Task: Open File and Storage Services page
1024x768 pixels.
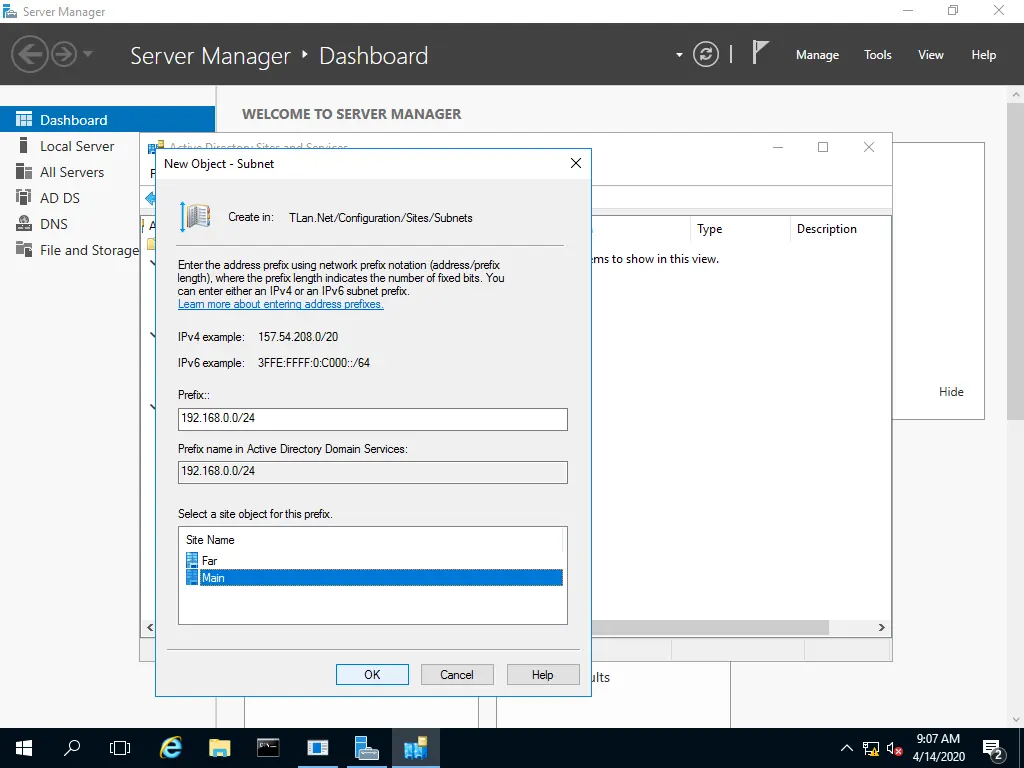Action: [x=77, y=250]
